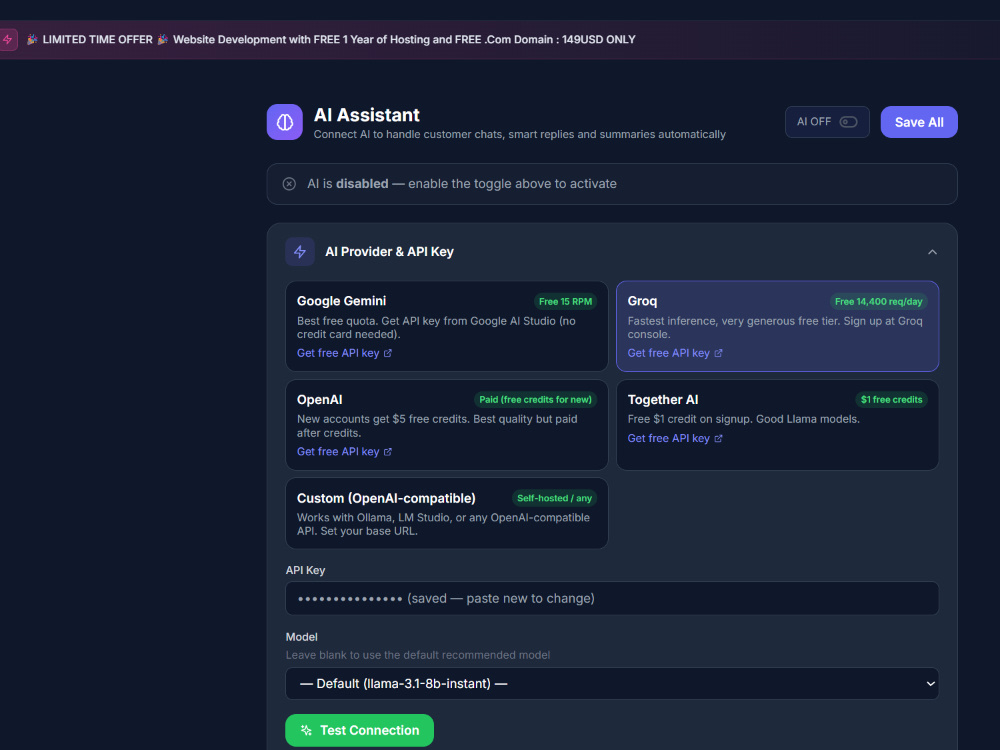Screen dimensions: 1000x750
Task: Click the Free 15 RPM badge
Action: (x=565, y=302)
